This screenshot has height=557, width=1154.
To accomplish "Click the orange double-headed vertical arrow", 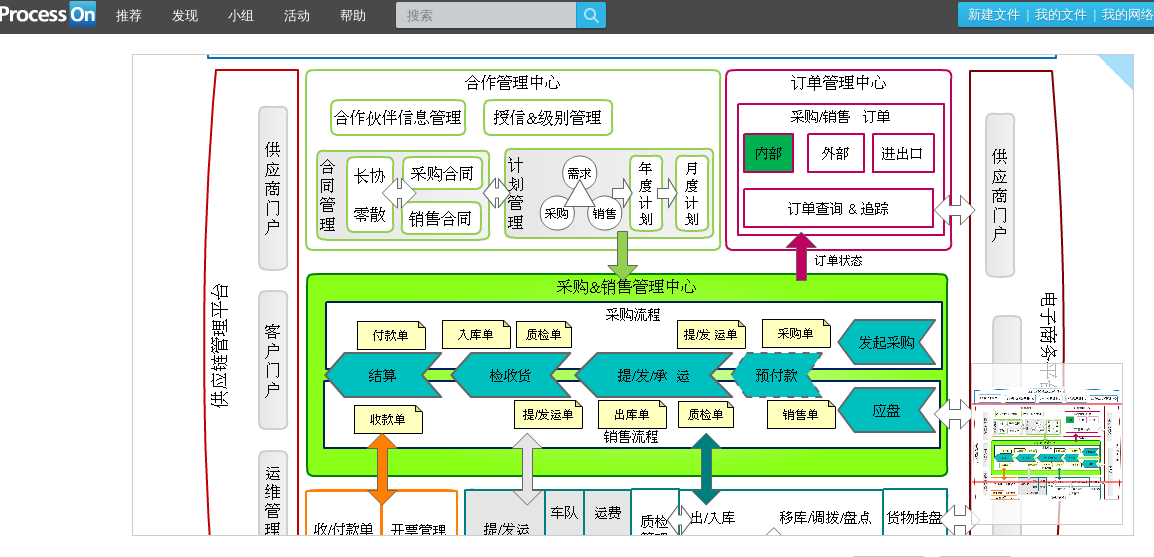I will point(382,469).
